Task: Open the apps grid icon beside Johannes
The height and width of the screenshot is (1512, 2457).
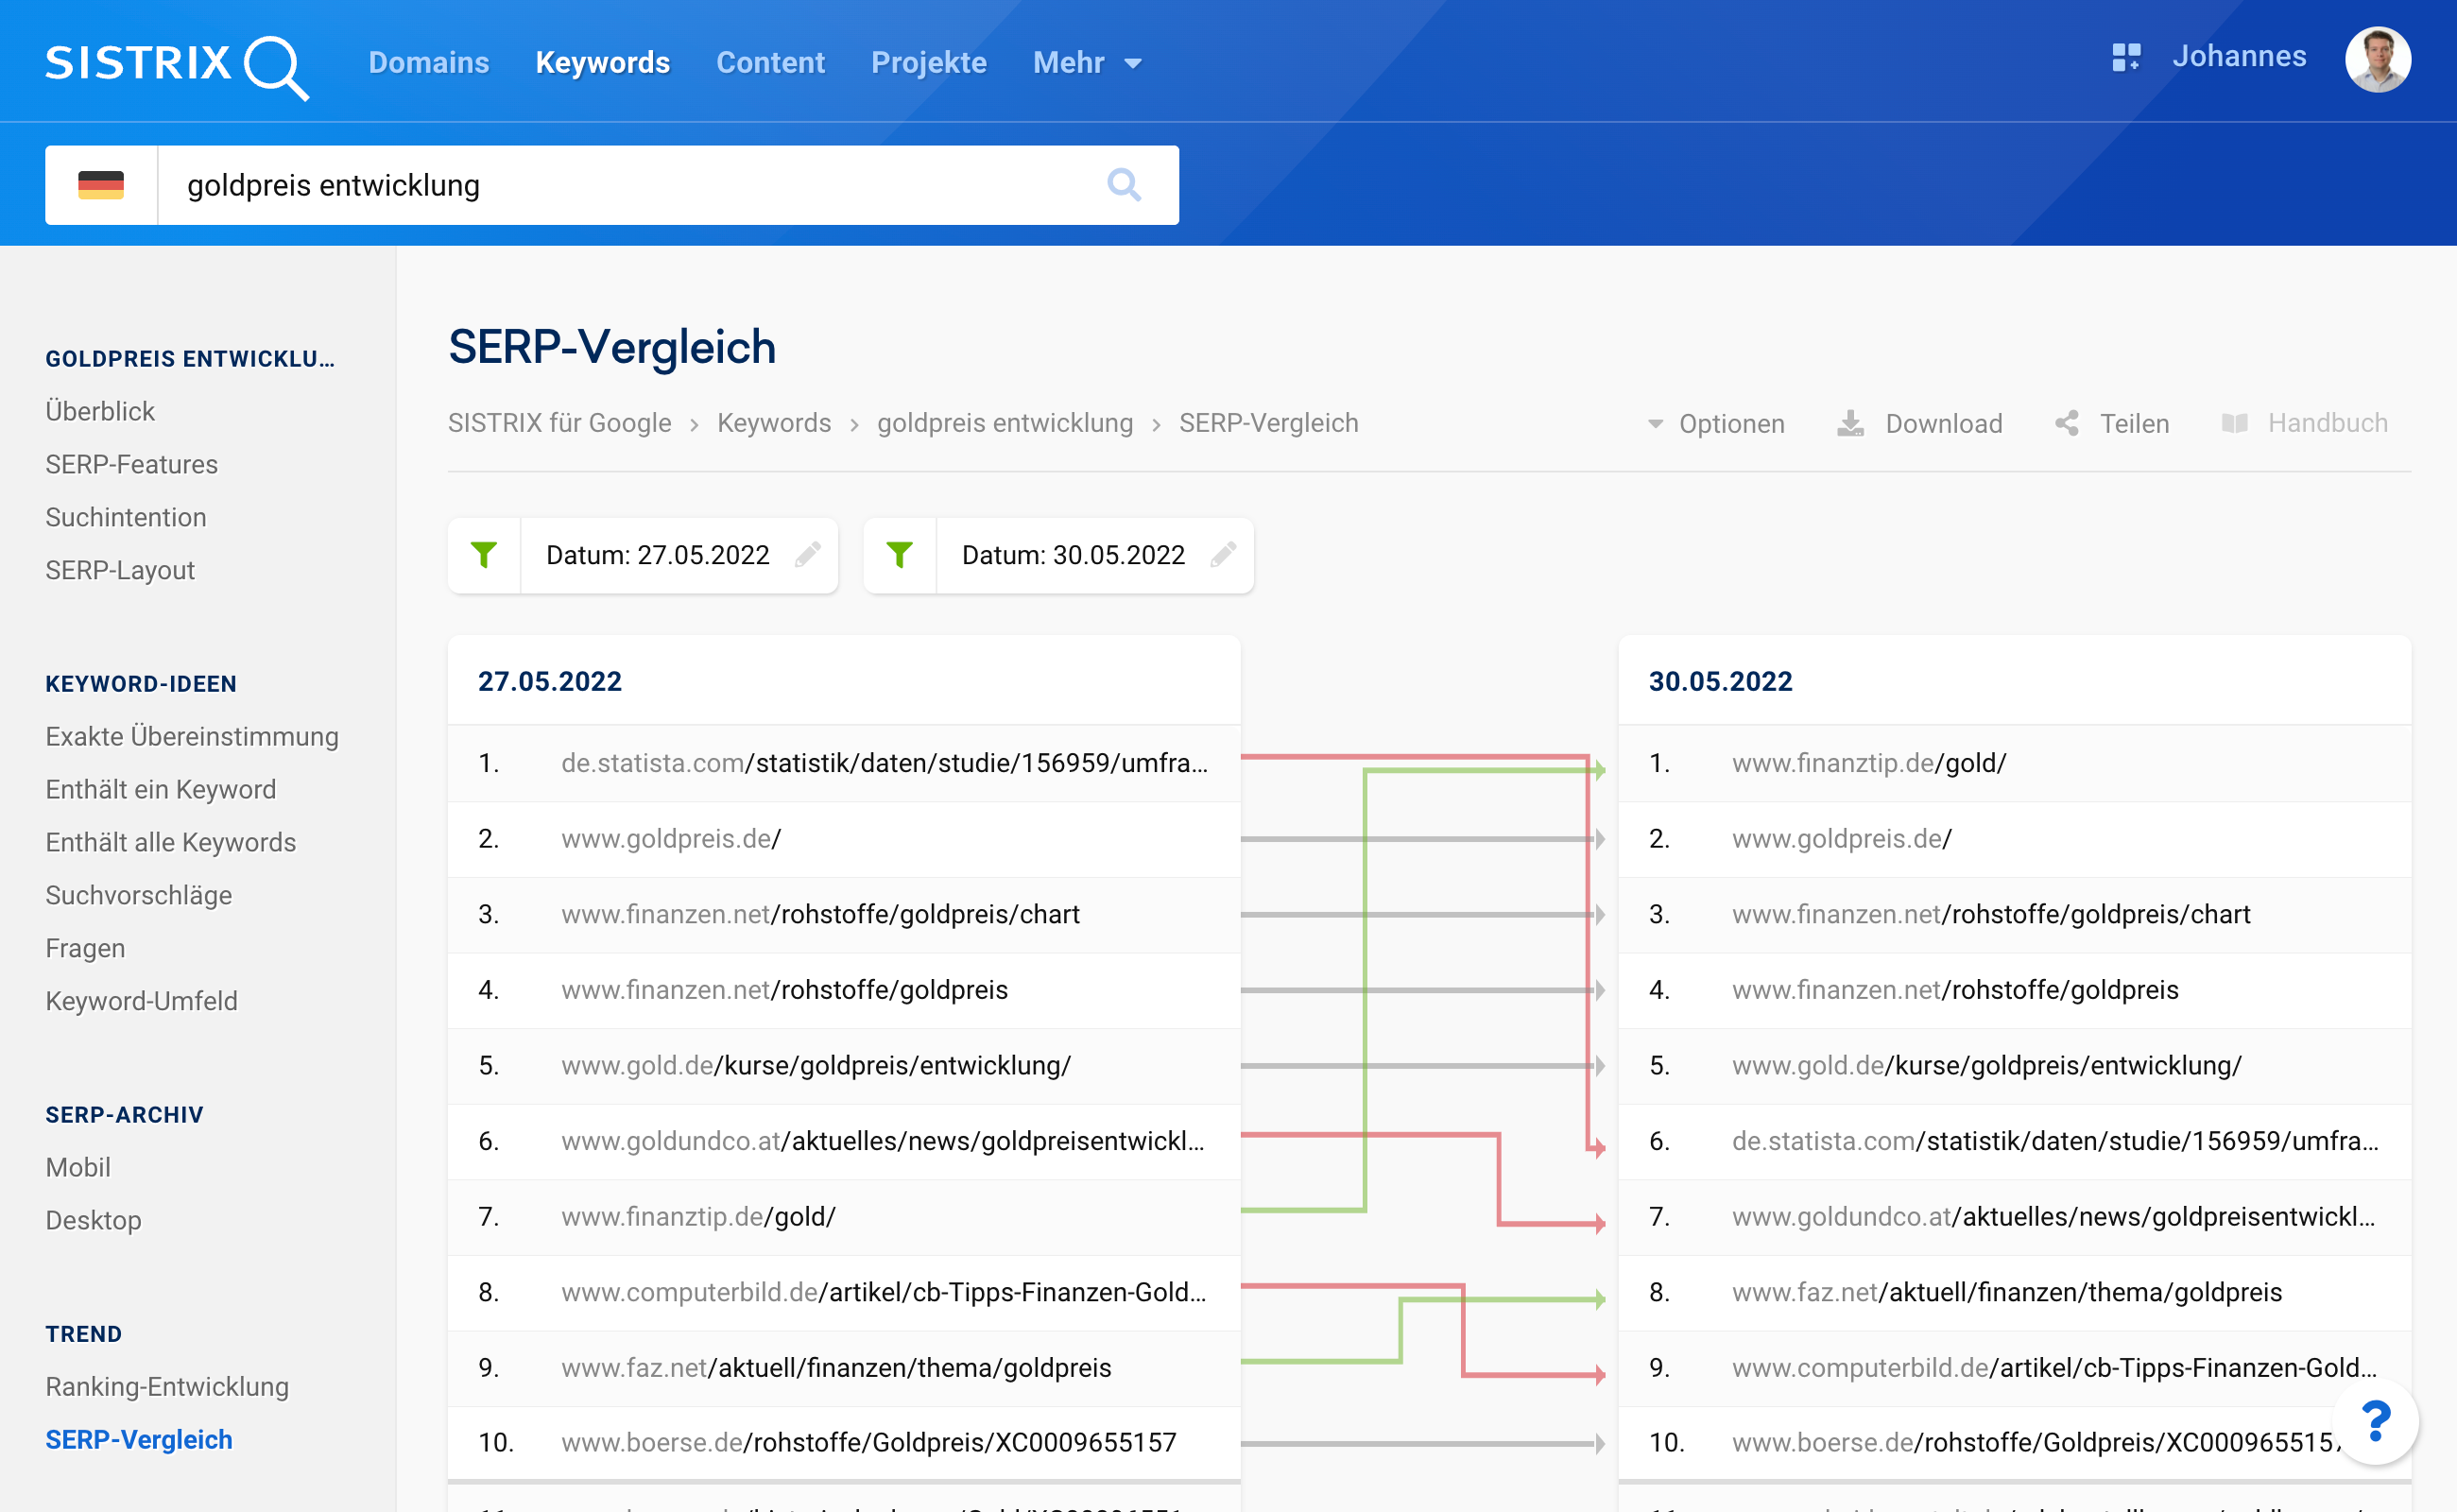Action: (x=2125, y=57)
